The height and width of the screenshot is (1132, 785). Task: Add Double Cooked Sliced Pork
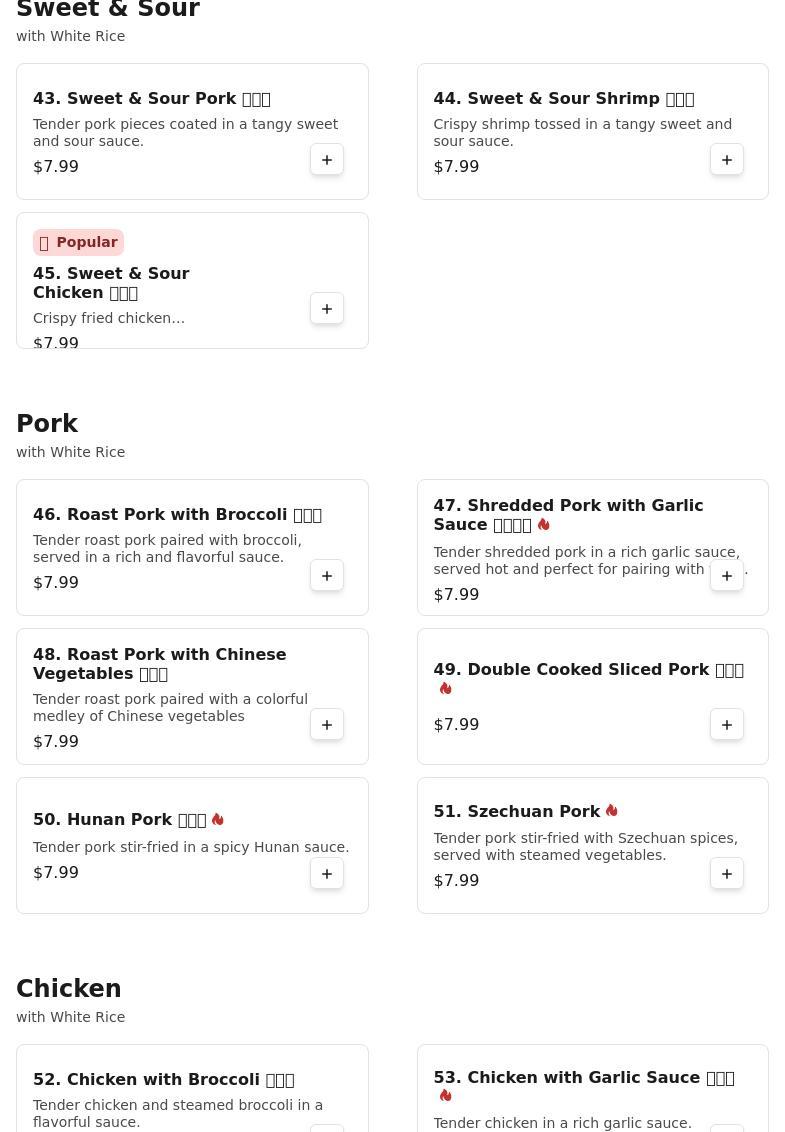pos(727,725)
